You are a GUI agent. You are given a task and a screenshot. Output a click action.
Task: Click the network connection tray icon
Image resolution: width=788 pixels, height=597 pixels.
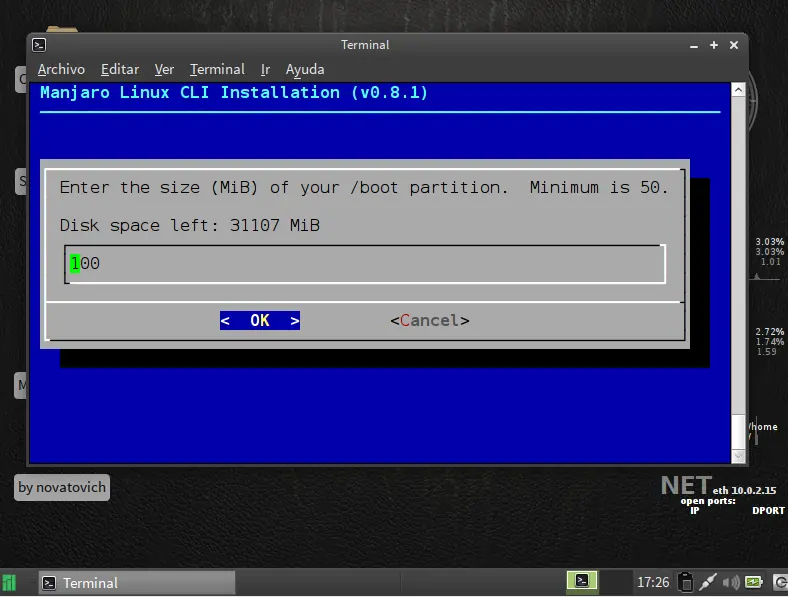[708, 582]
